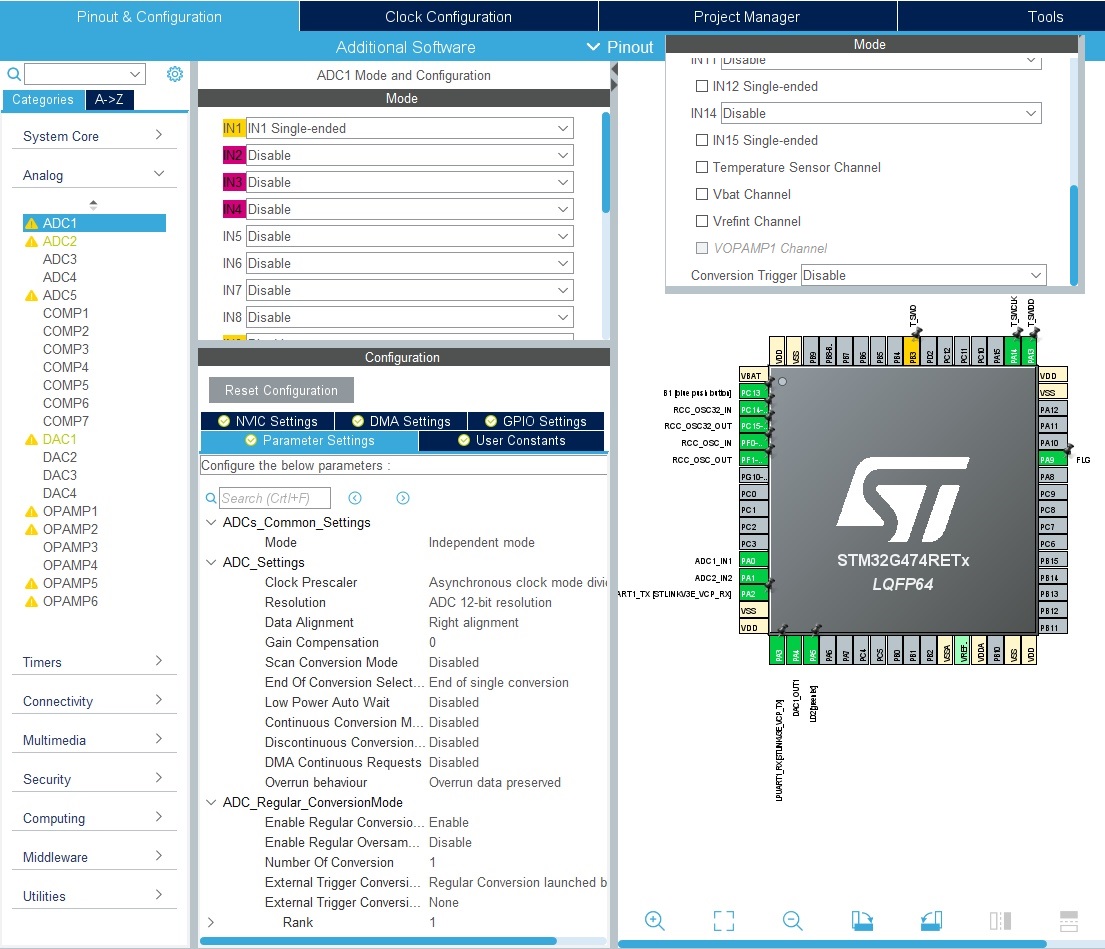The image size is (1105, 949).
Task: Open the IN5 Disable dropdown
Action: (x=409, y=236)
